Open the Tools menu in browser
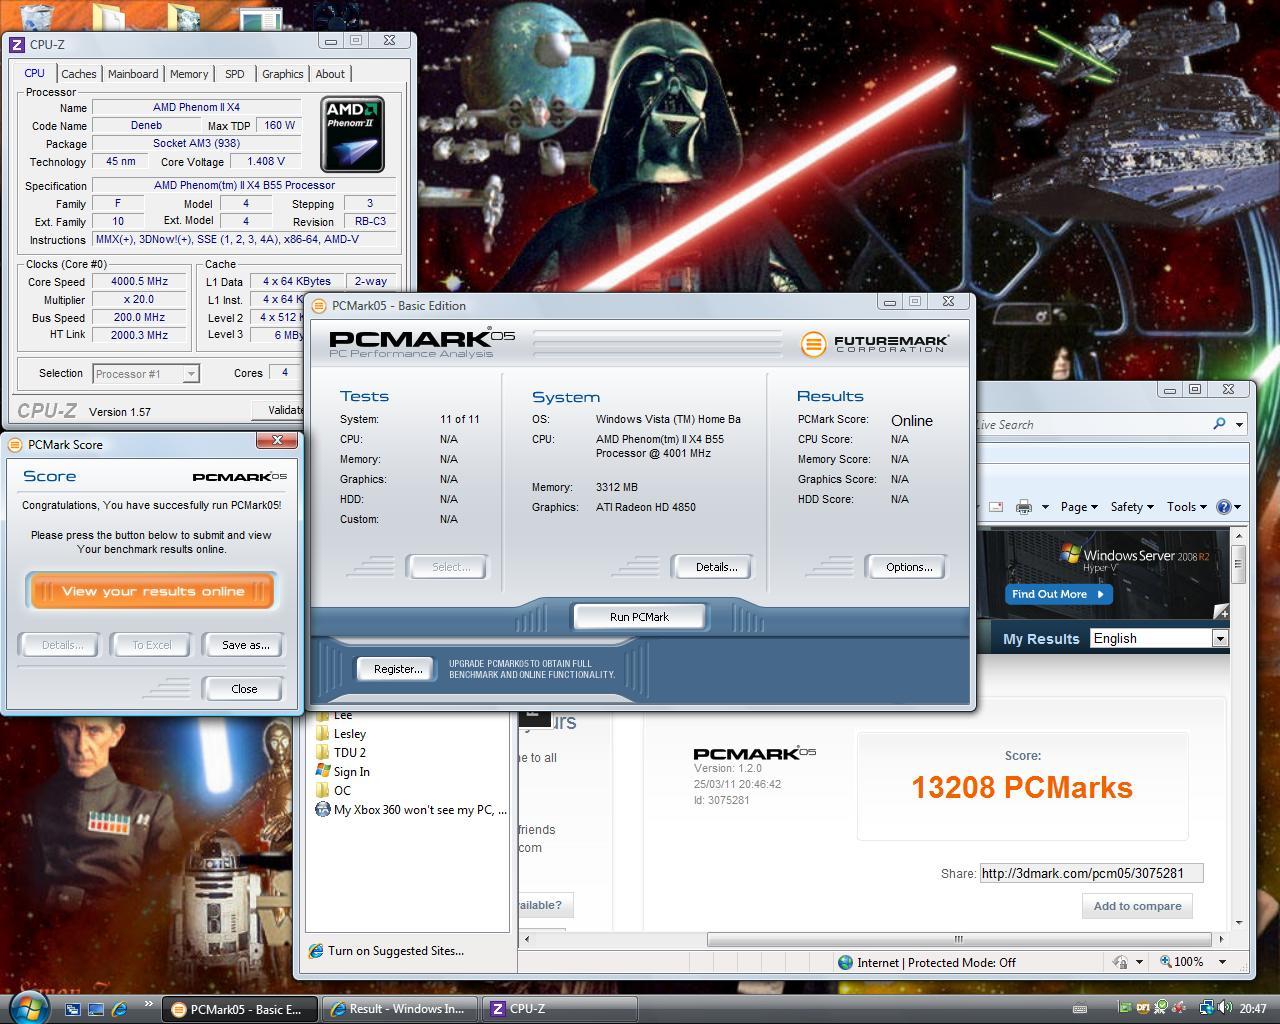This screenshot has width=1280, height=1024. tap(1186, 507)
